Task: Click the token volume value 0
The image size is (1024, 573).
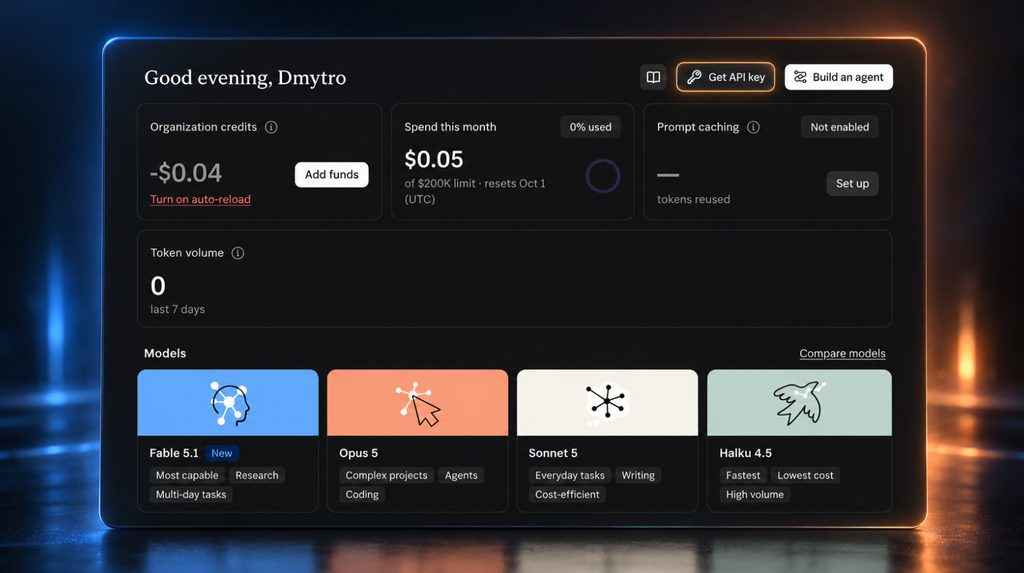Action: (158, 286)
